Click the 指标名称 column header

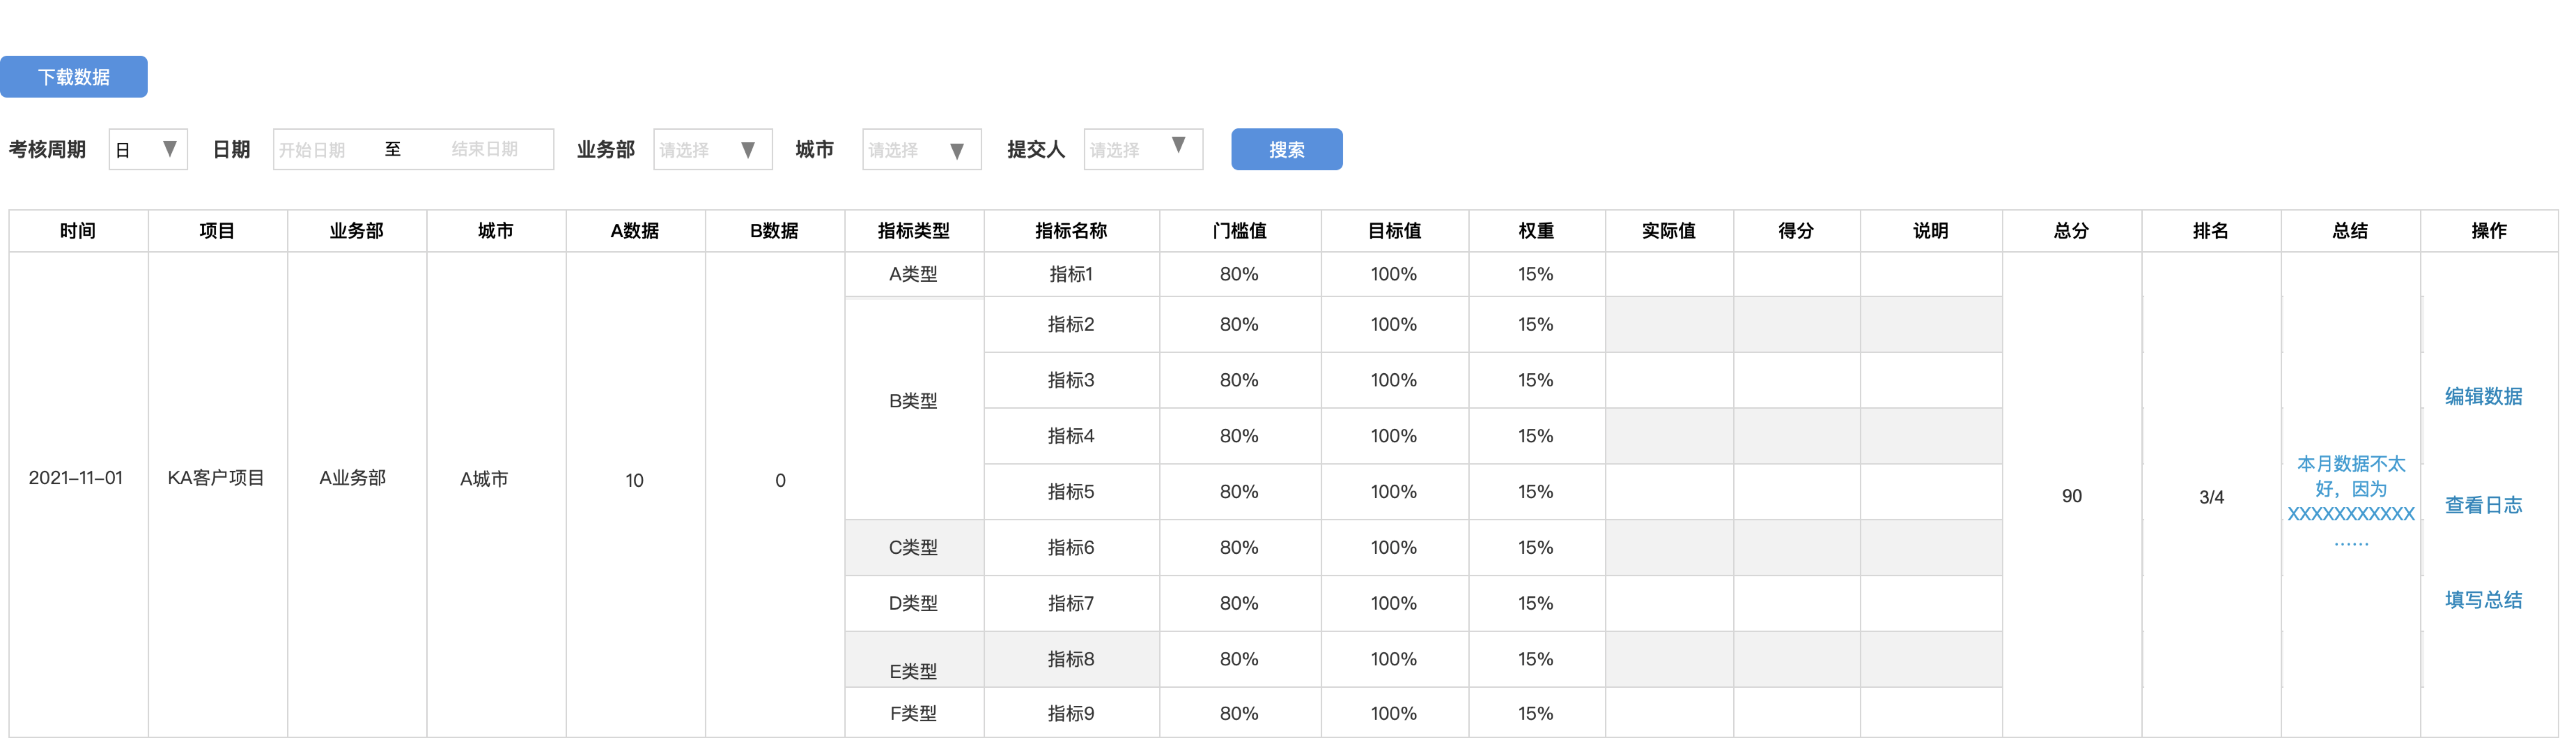pos(1071,231)
